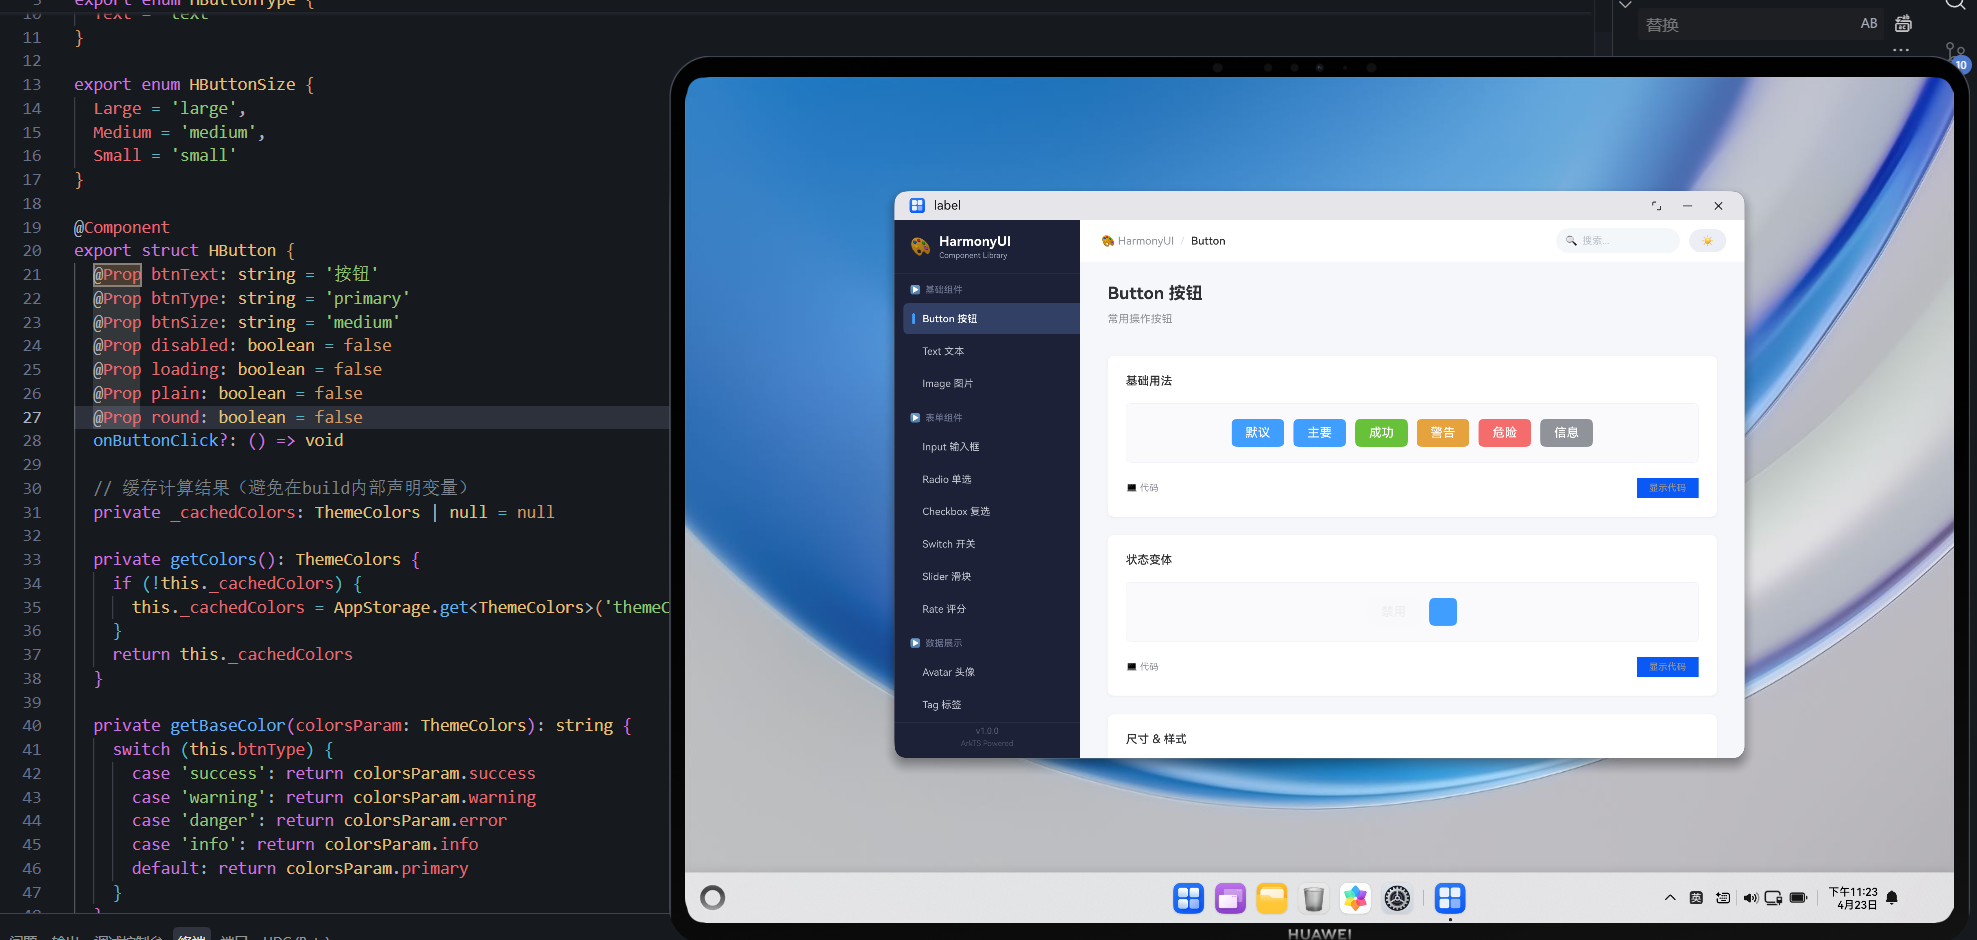
Task: Click line number 27 in the gutter
Action: [x=32, y=418]
